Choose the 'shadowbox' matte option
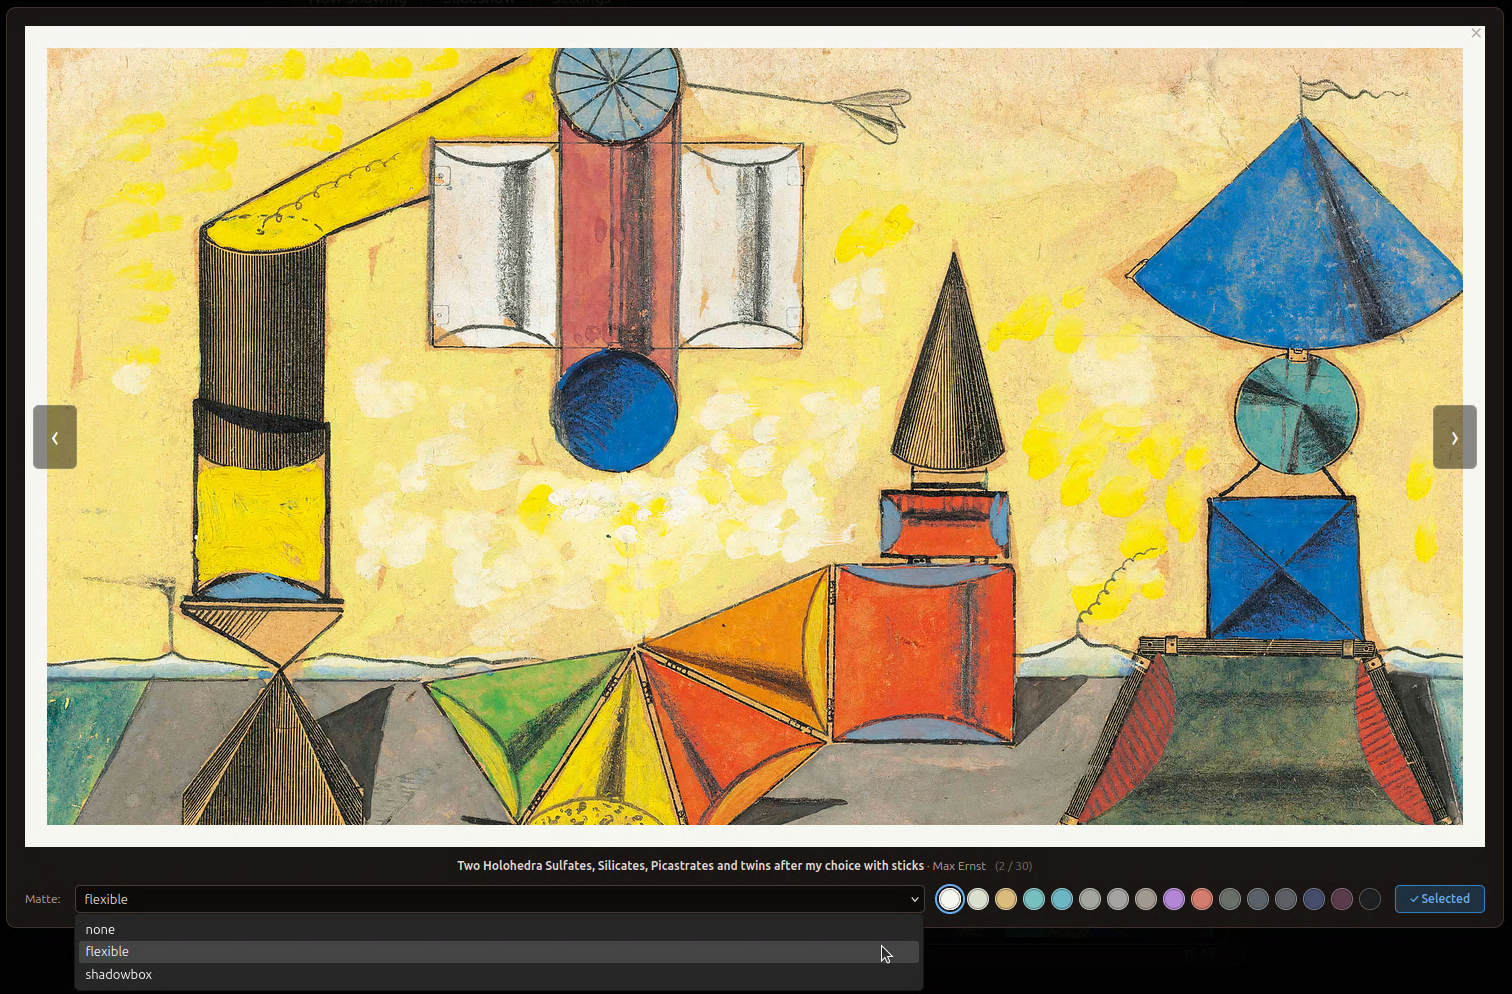This screenshot has height=994, width=1512. tap(499, 974)
